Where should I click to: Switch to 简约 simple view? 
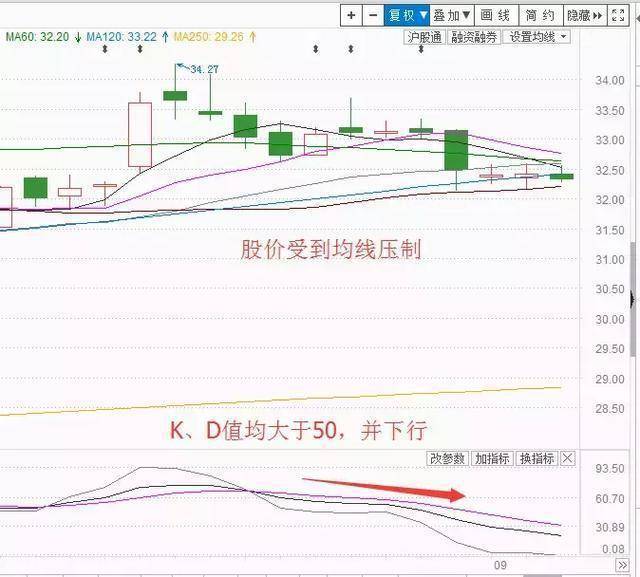tap(541, 16)
